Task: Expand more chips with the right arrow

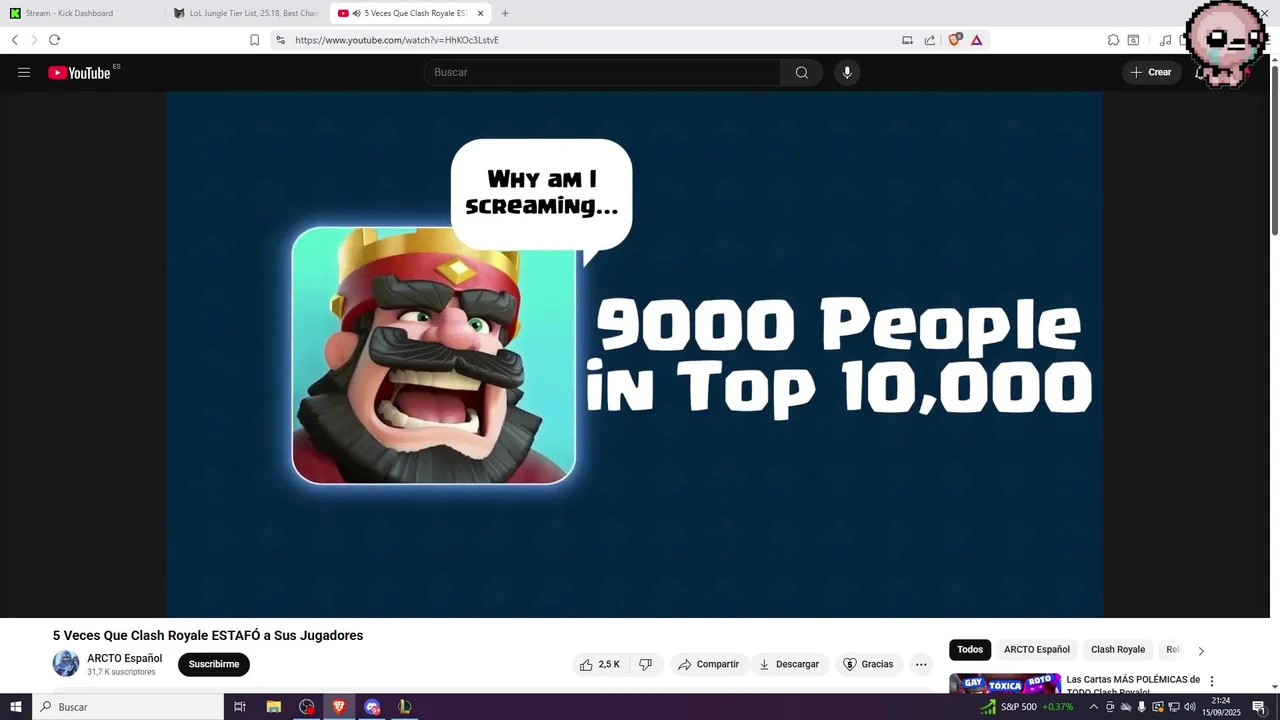Action: pyautogui.click(x=1201, y=651)
